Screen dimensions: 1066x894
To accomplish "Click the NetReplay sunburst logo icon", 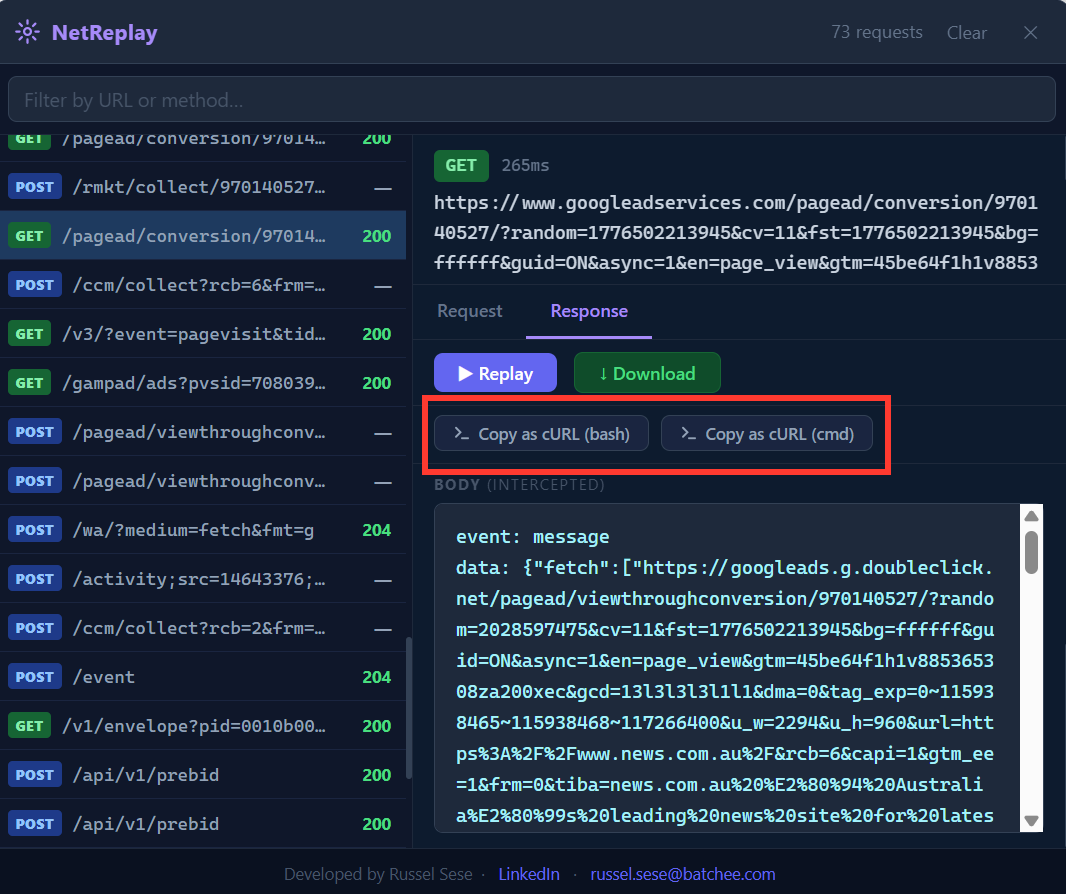I will point(26,31).
